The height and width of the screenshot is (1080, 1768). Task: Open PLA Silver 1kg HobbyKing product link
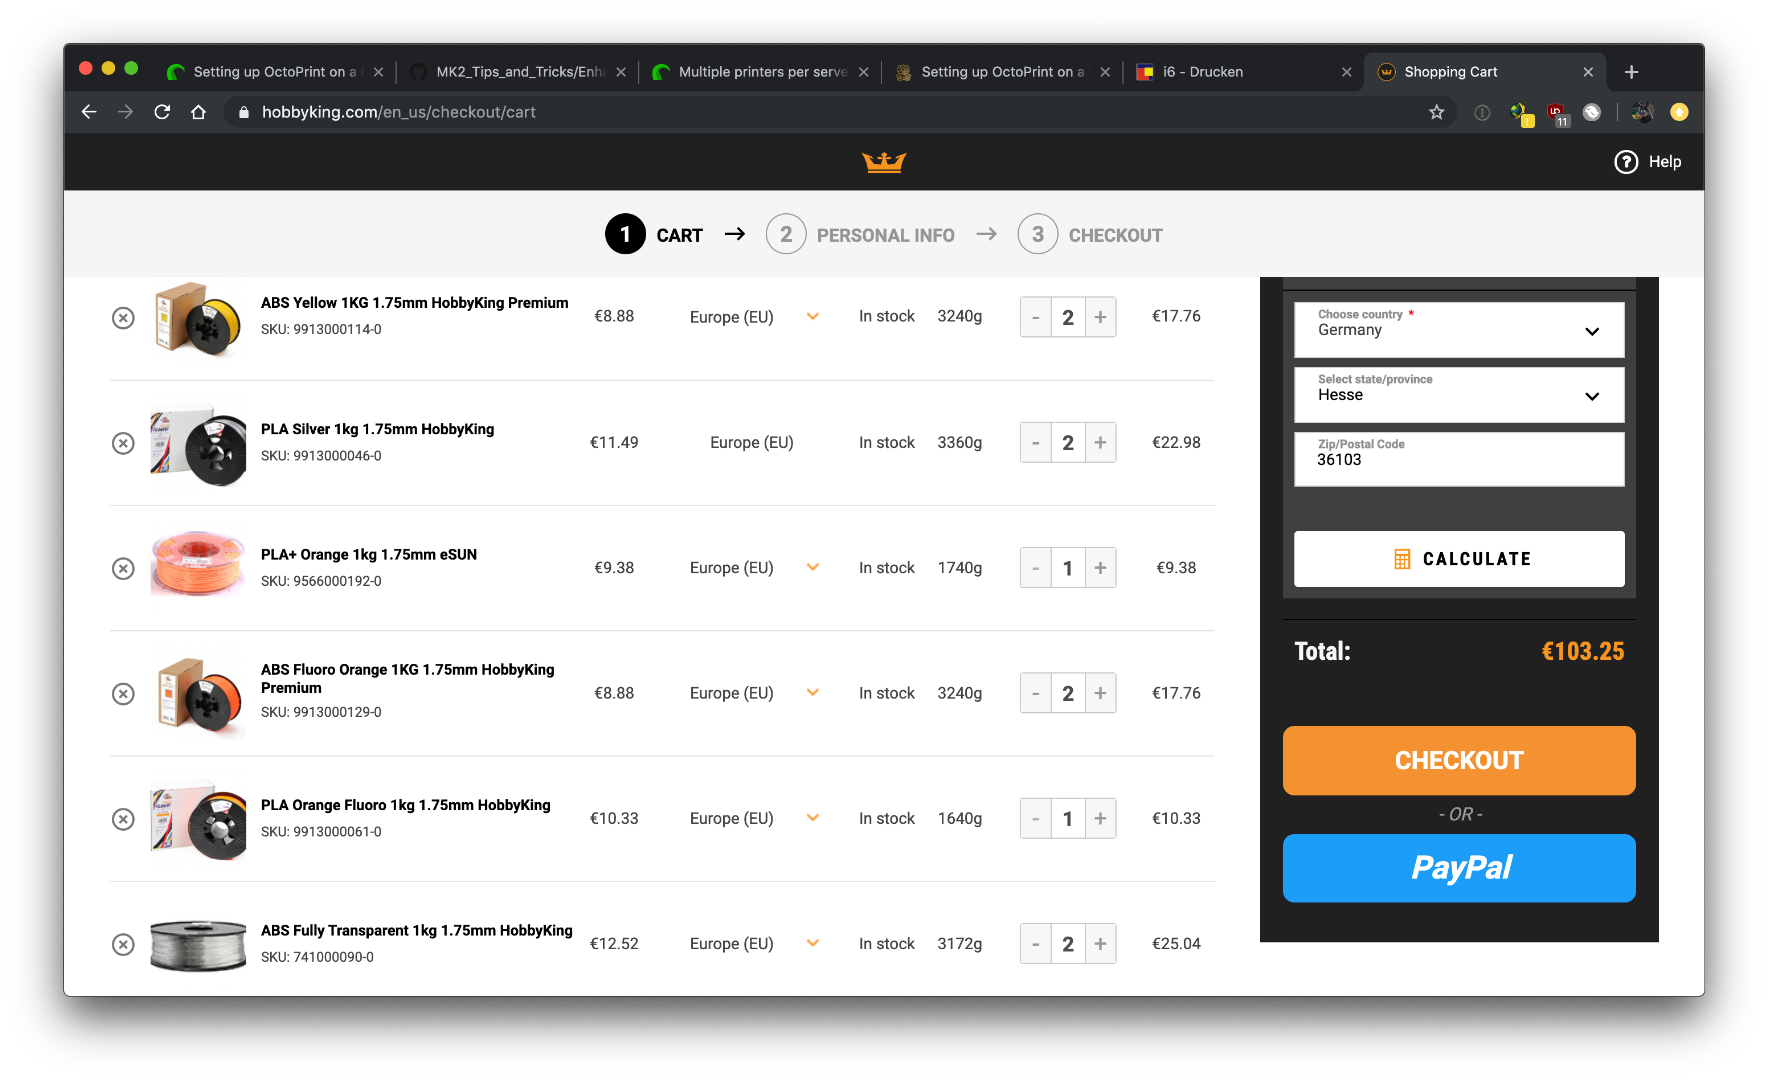coord(378,429)
